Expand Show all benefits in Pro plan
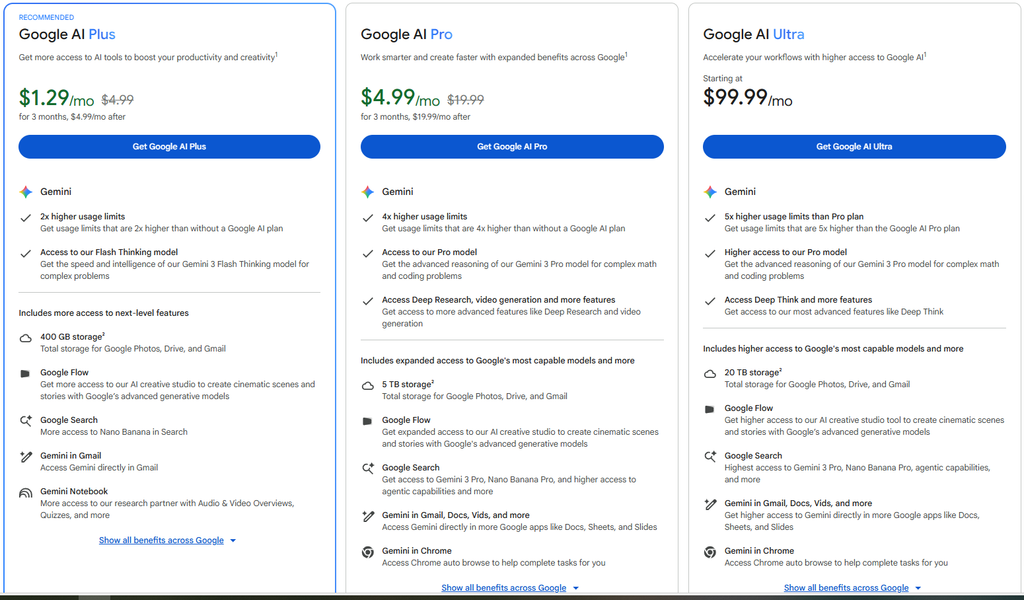Viewport: 1024px width, 600px height. tap(510, 588)
